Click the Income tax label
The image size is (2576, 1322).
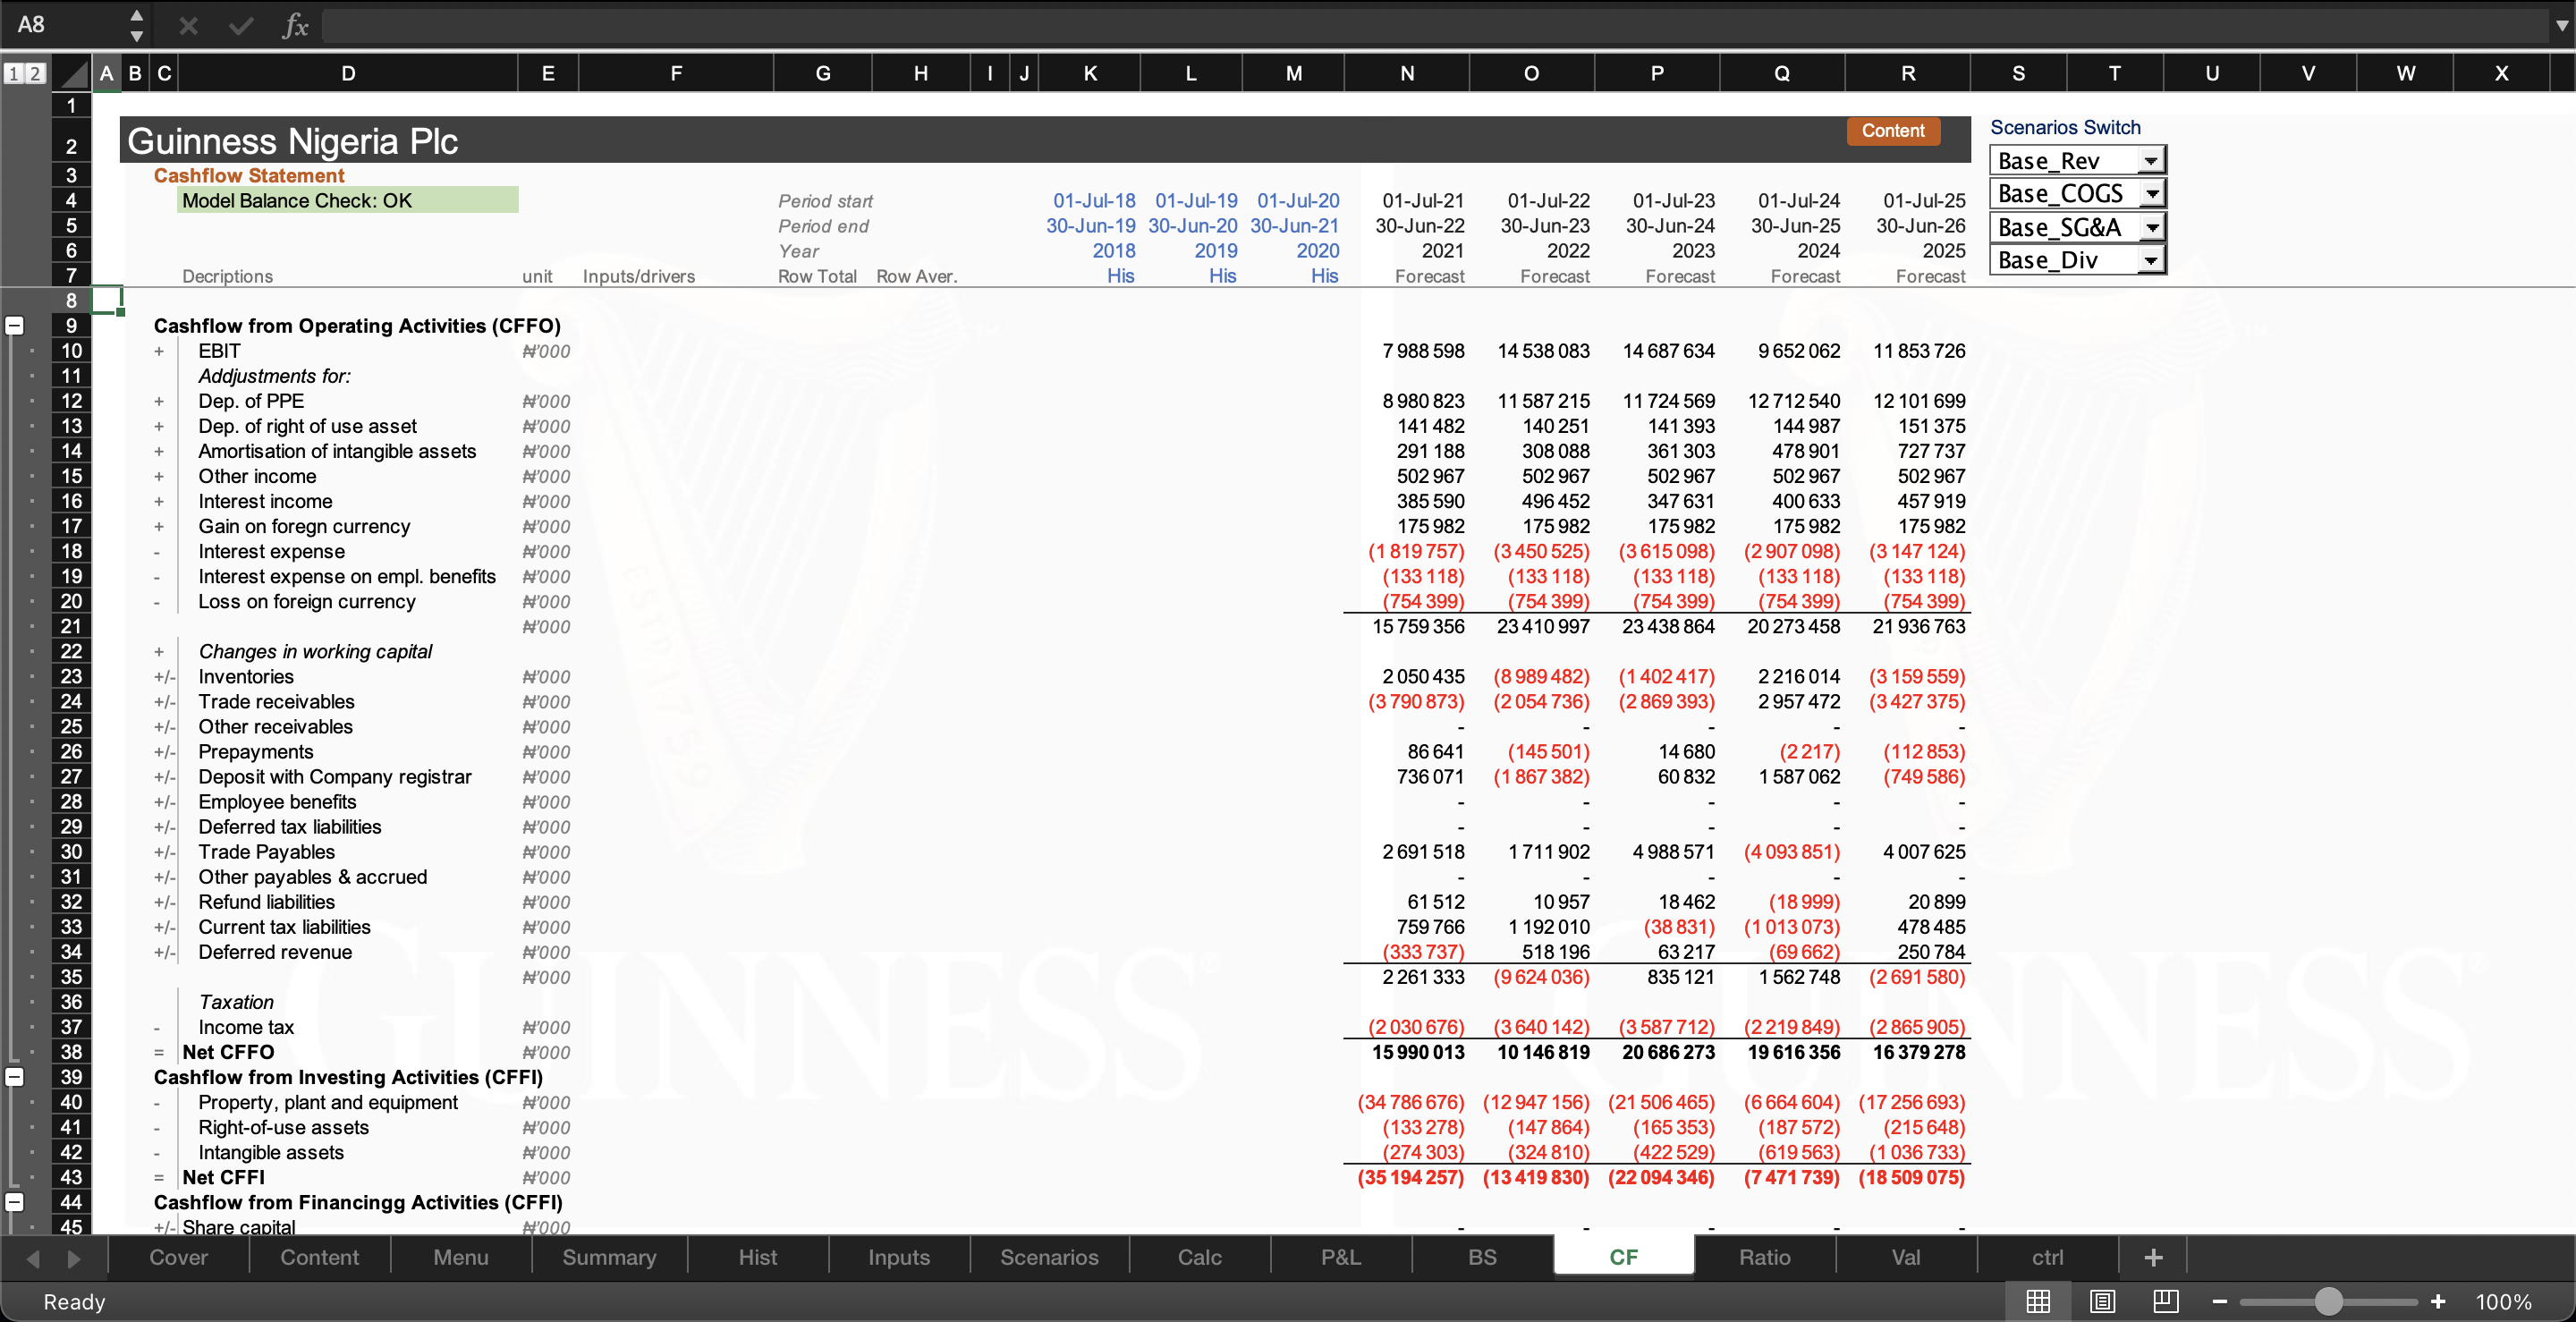(246, 1027)
